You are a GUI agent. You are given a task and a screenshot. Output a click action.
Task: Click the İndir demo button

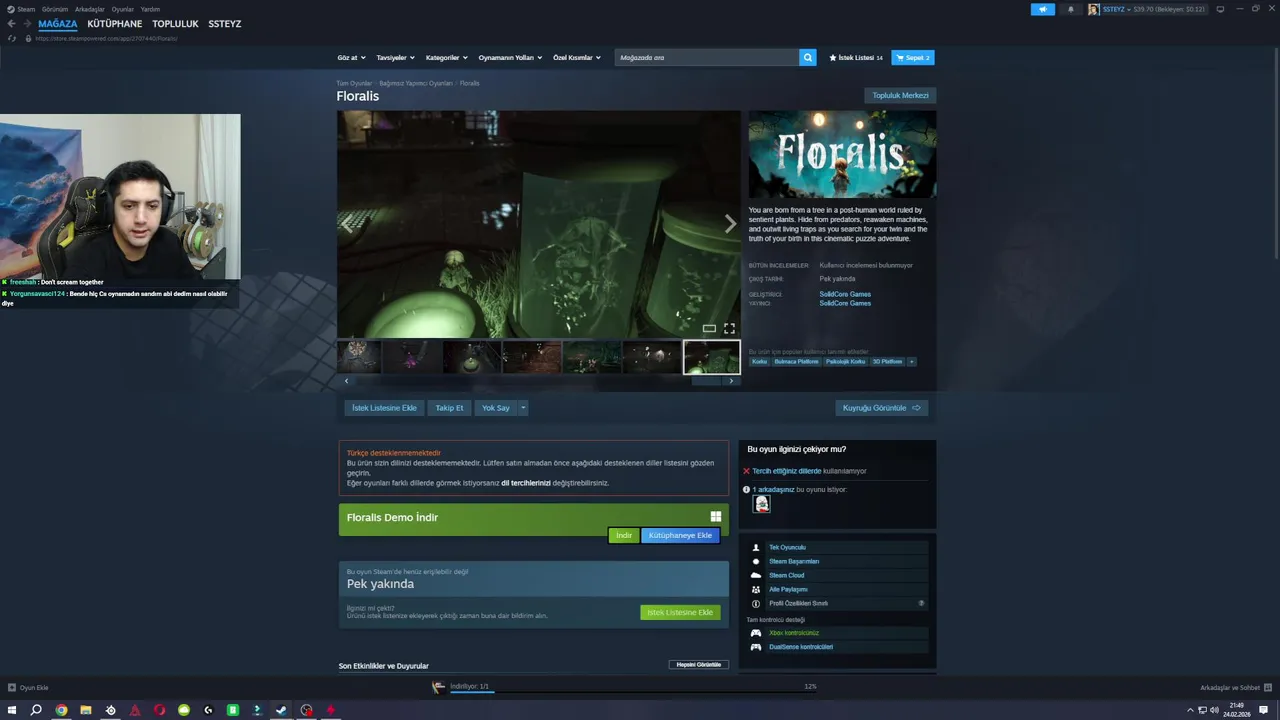coord(623,535)
